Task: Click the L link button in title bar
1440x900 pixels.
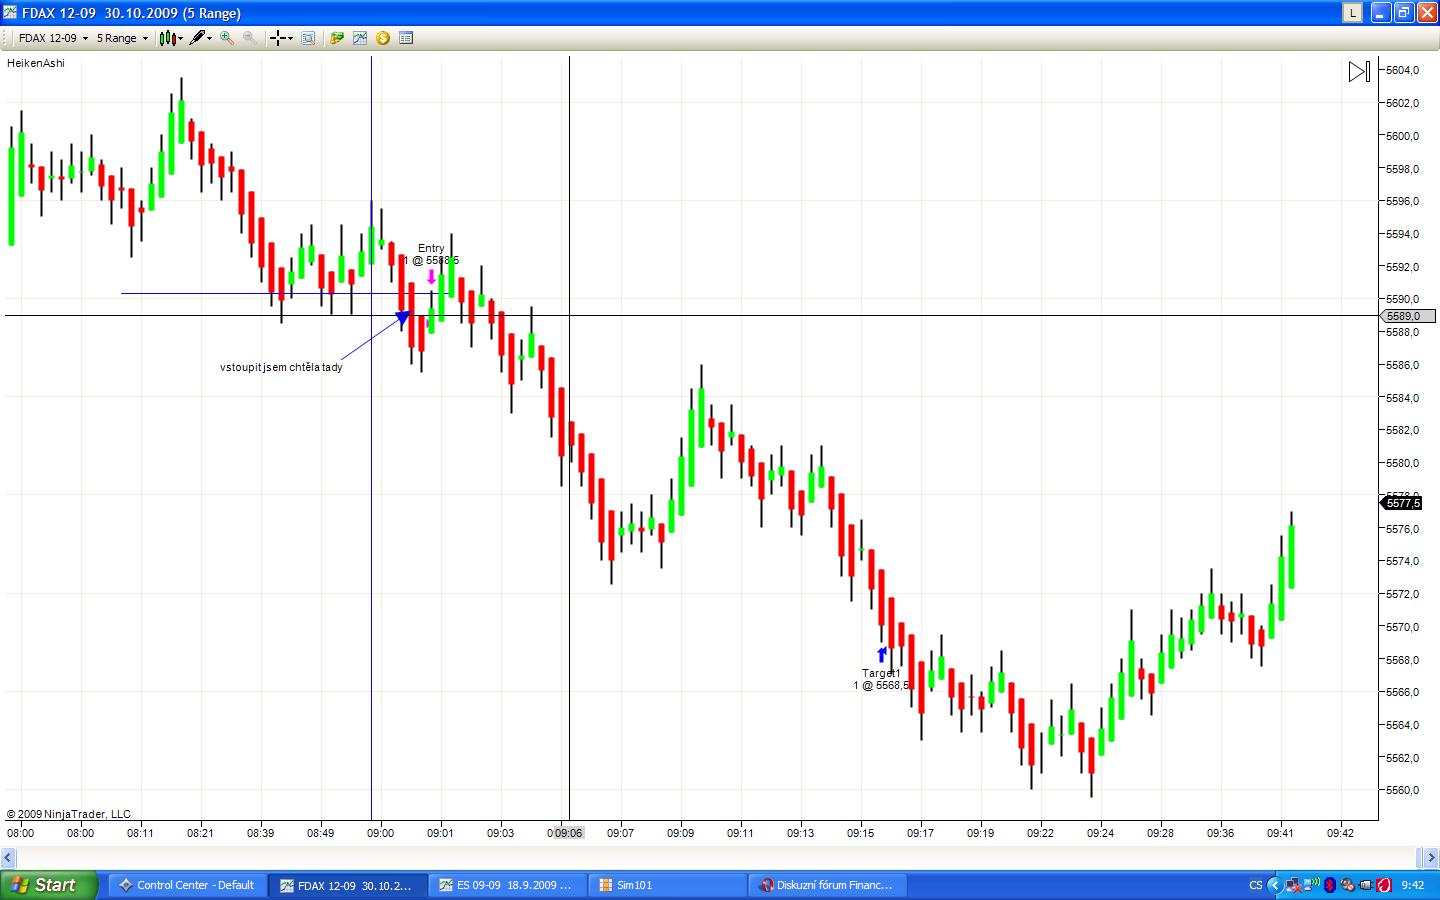Action: [1352, 13]
